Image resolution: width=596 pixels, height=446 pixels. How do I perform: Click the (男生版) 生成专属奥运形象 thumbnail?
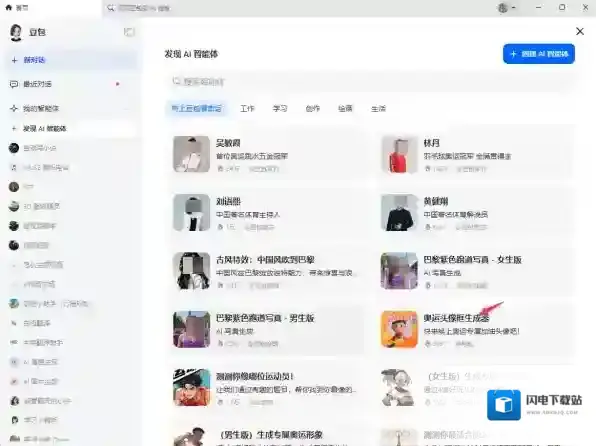(x=192, y=436)
